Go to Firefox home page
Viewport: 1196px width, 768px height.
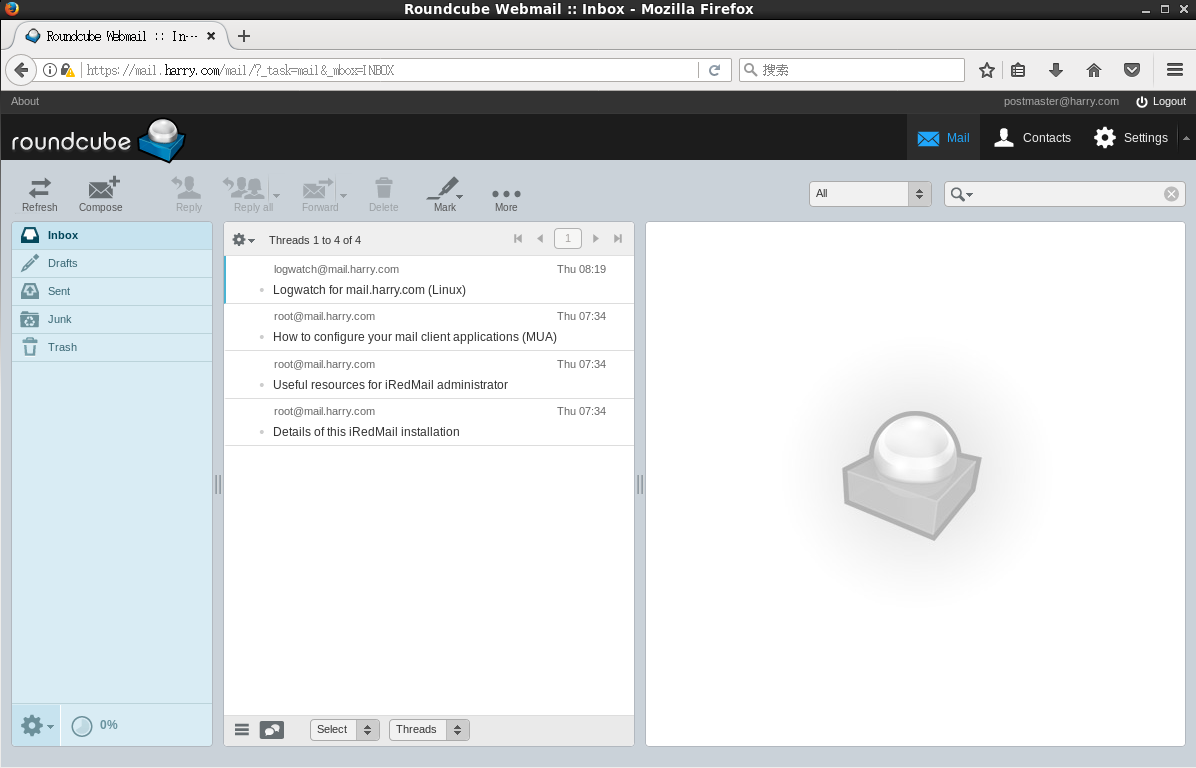1094,70
